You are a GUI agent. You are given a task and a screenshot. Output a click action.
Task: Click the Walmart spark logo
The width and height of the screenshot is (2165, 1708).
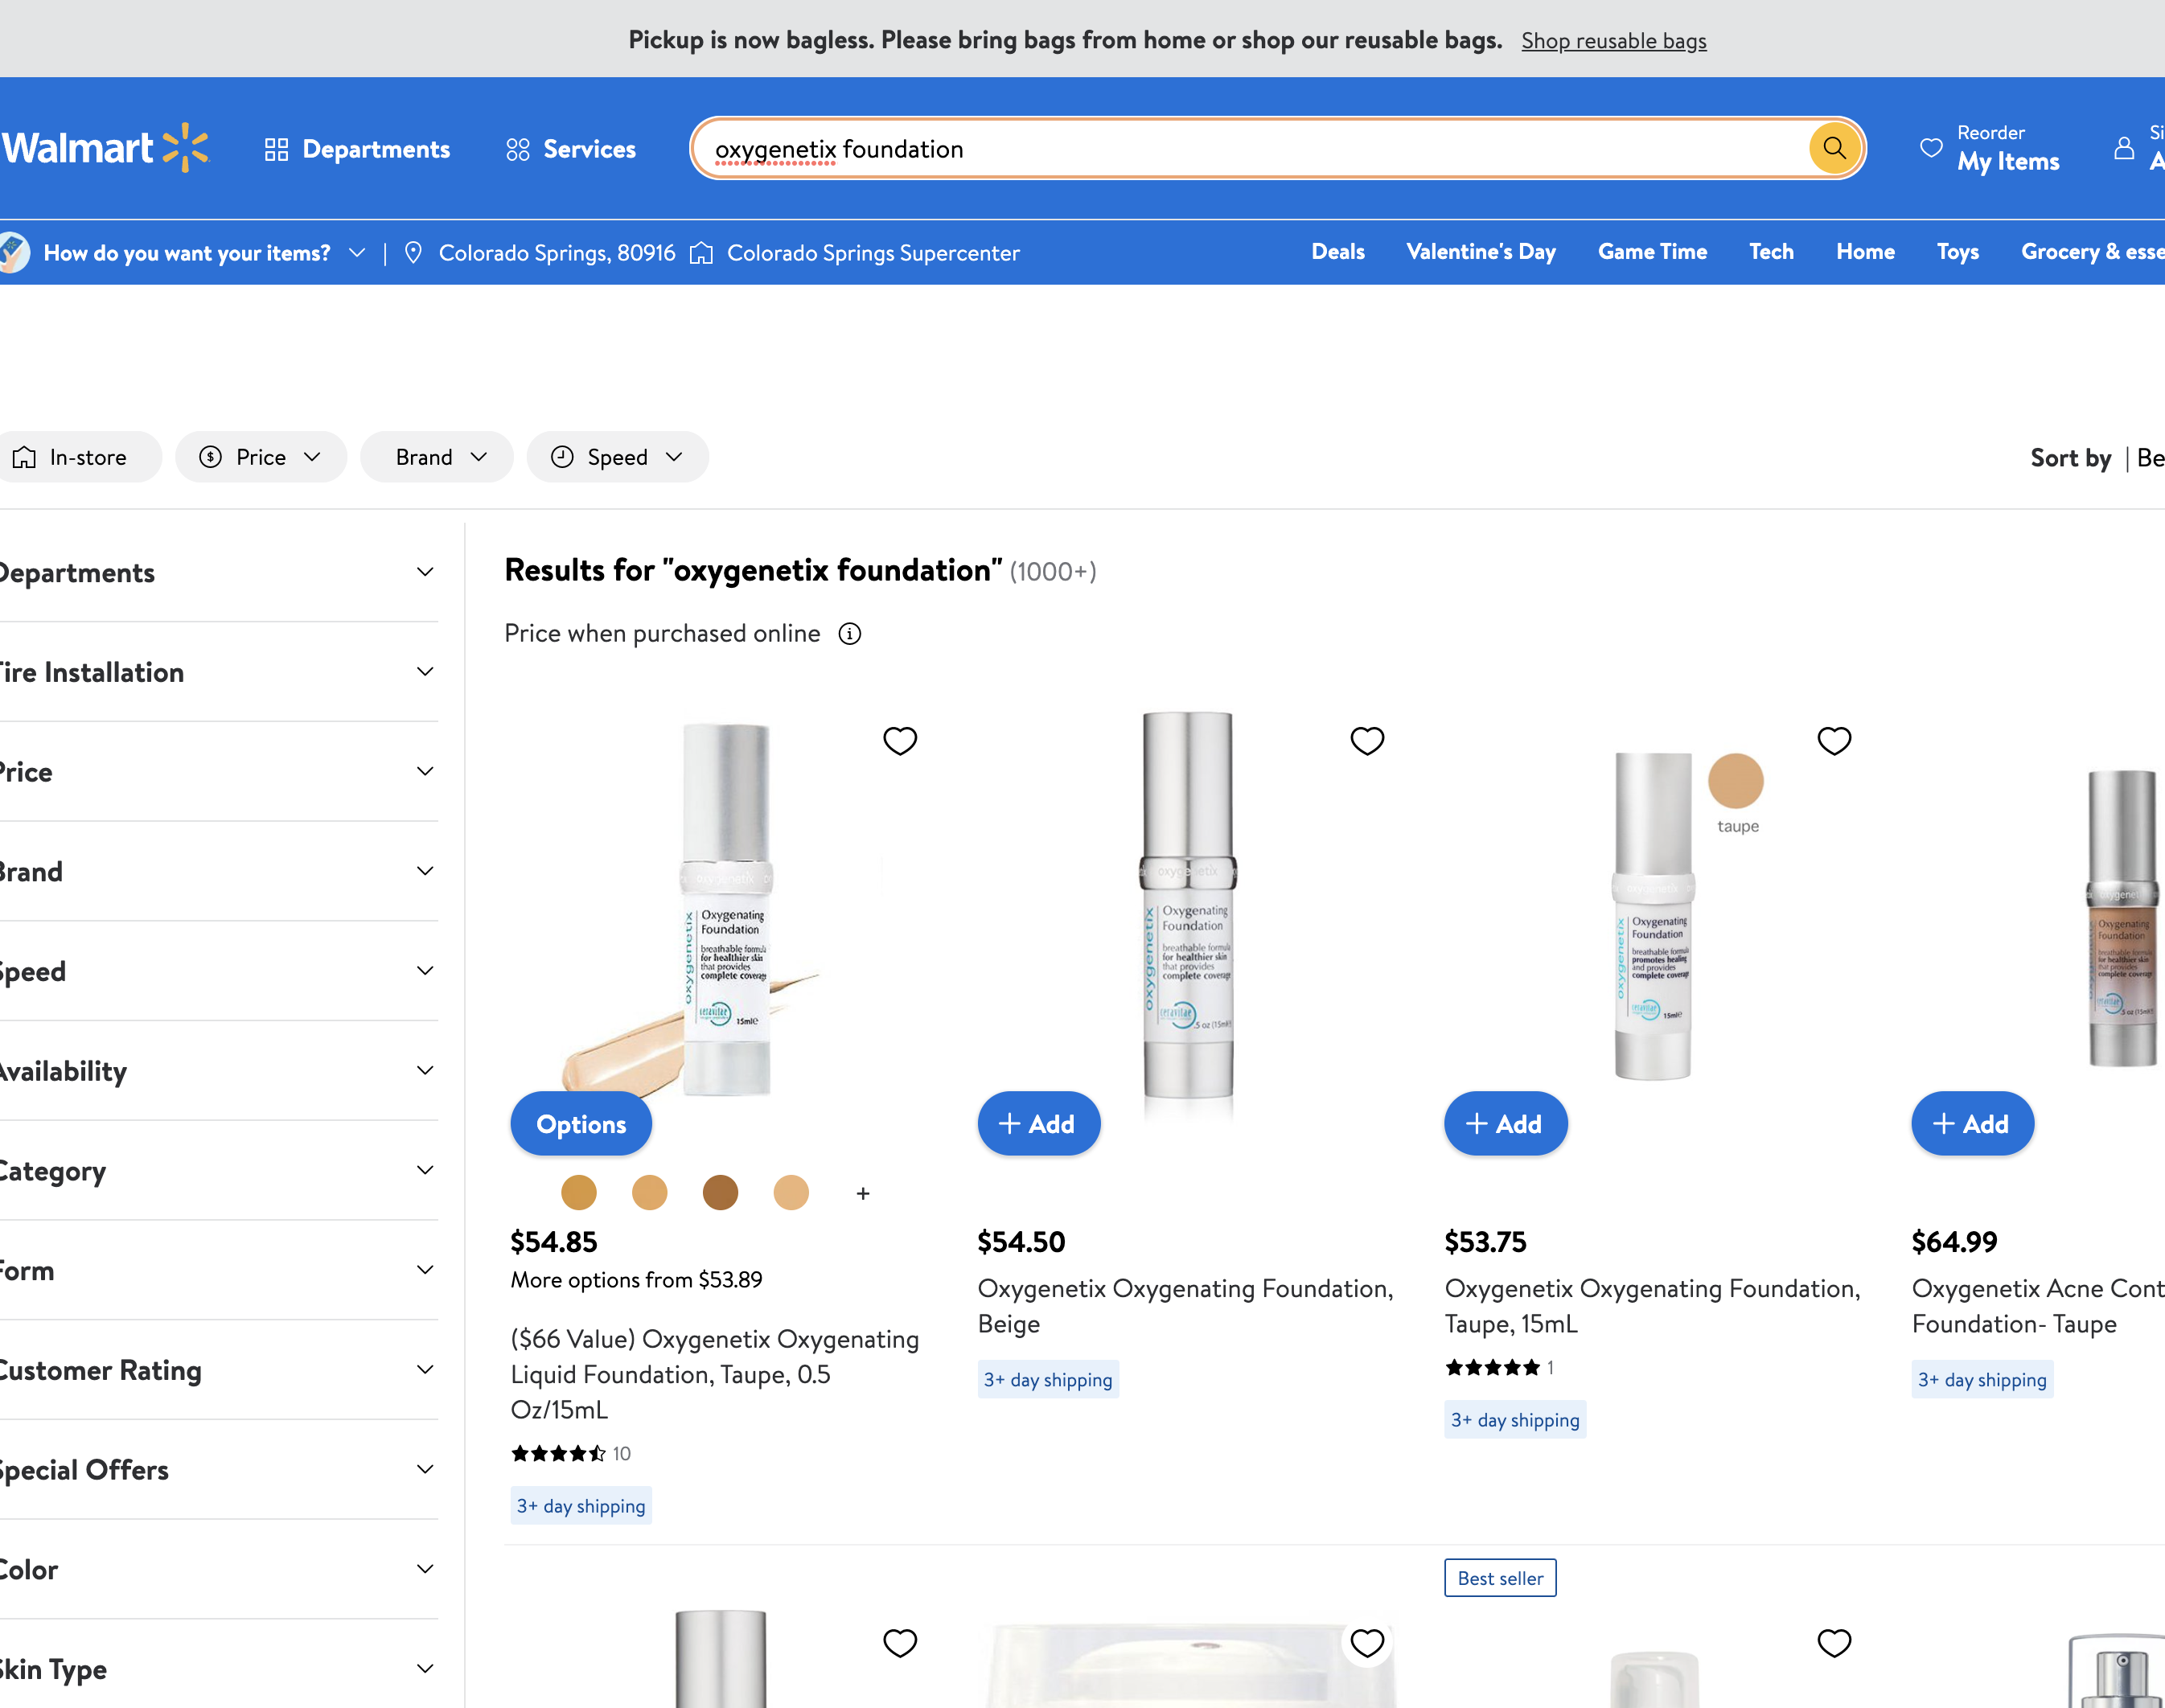(x=186, y=148)
